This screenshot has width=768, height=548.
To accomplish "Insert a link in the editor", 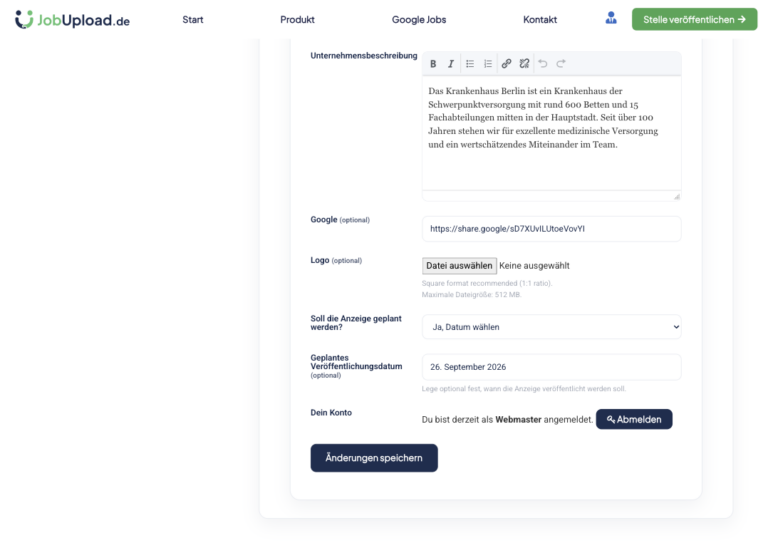I will pos(506,64).
